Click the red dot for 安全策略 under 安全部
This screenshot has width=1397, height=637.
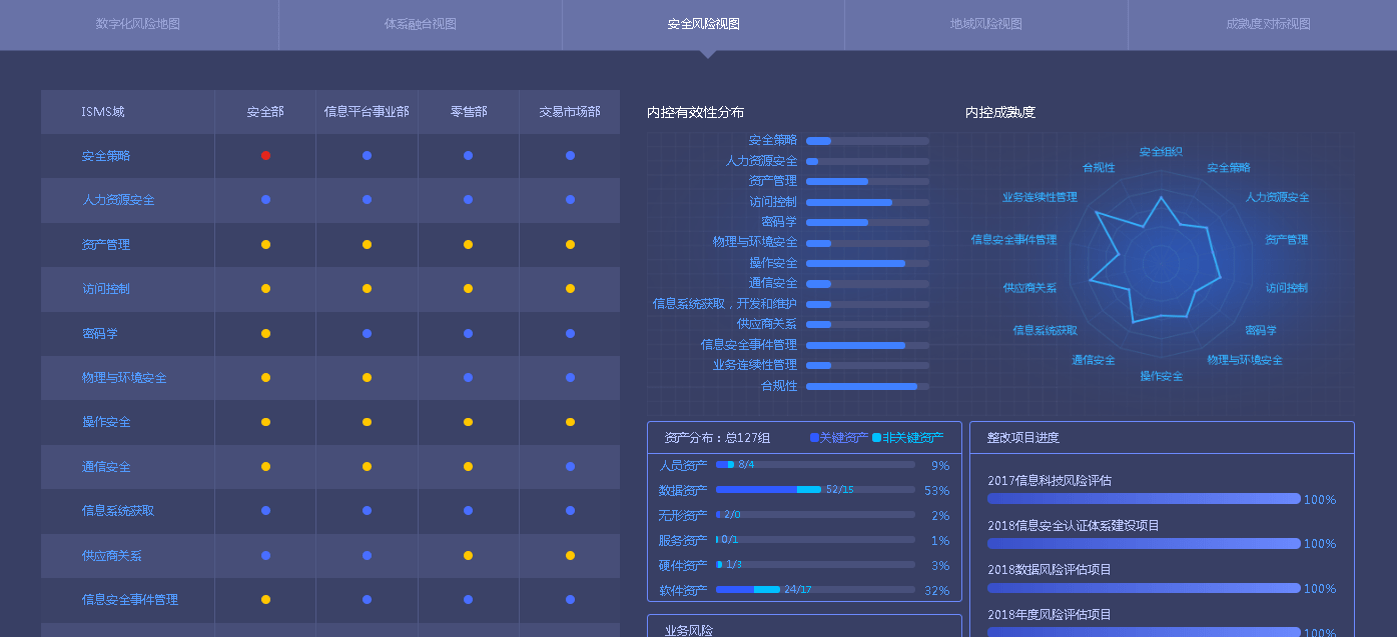266,156
